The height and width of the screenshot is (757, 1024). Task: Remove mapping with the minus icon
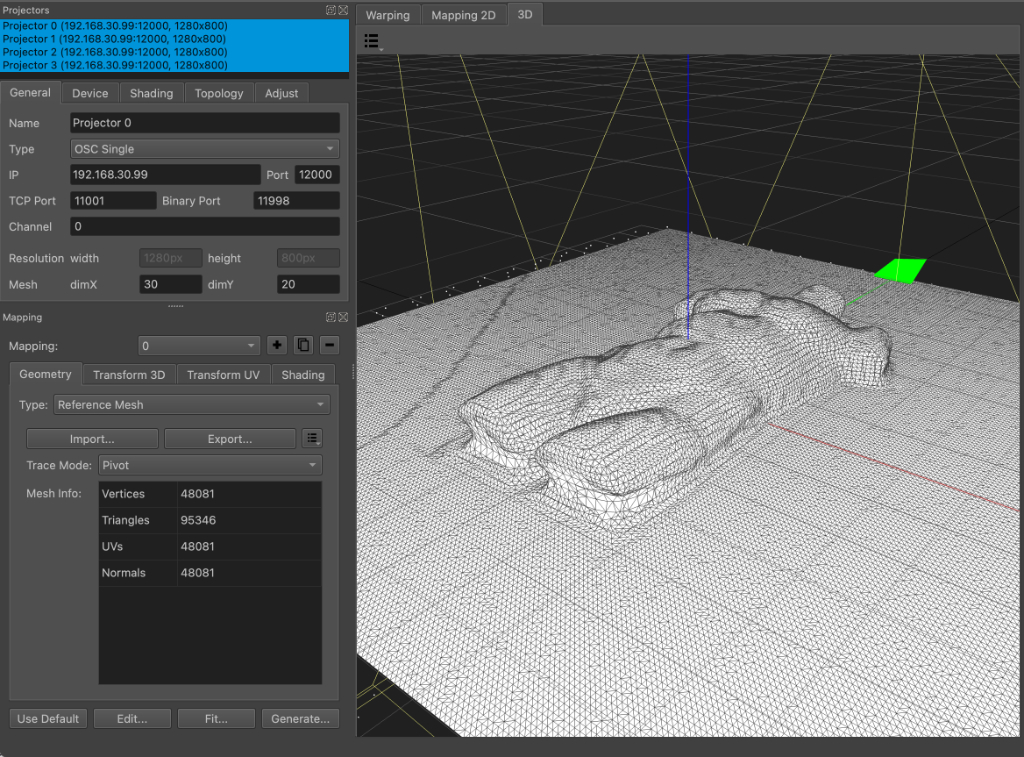point(329,346)
